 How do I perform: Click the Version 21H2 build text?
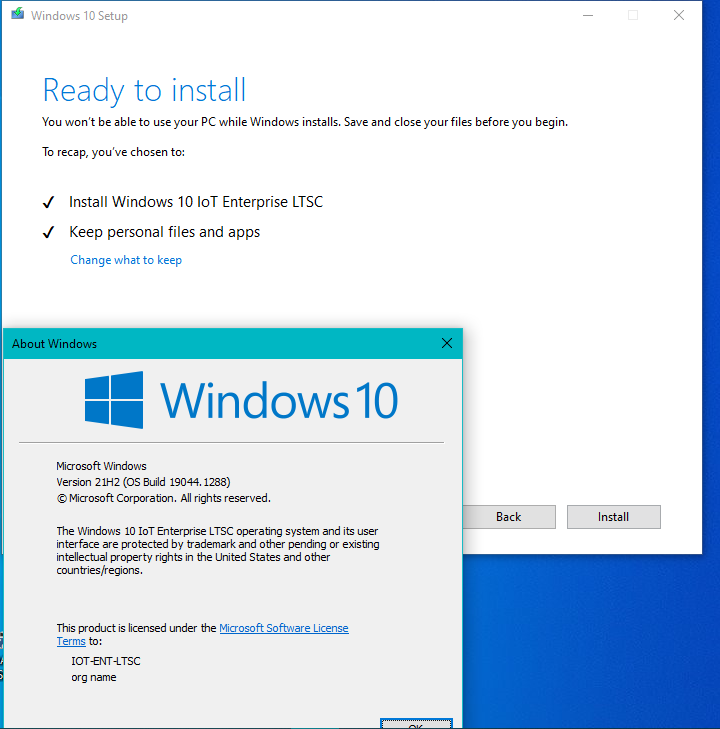click(143, 482)
